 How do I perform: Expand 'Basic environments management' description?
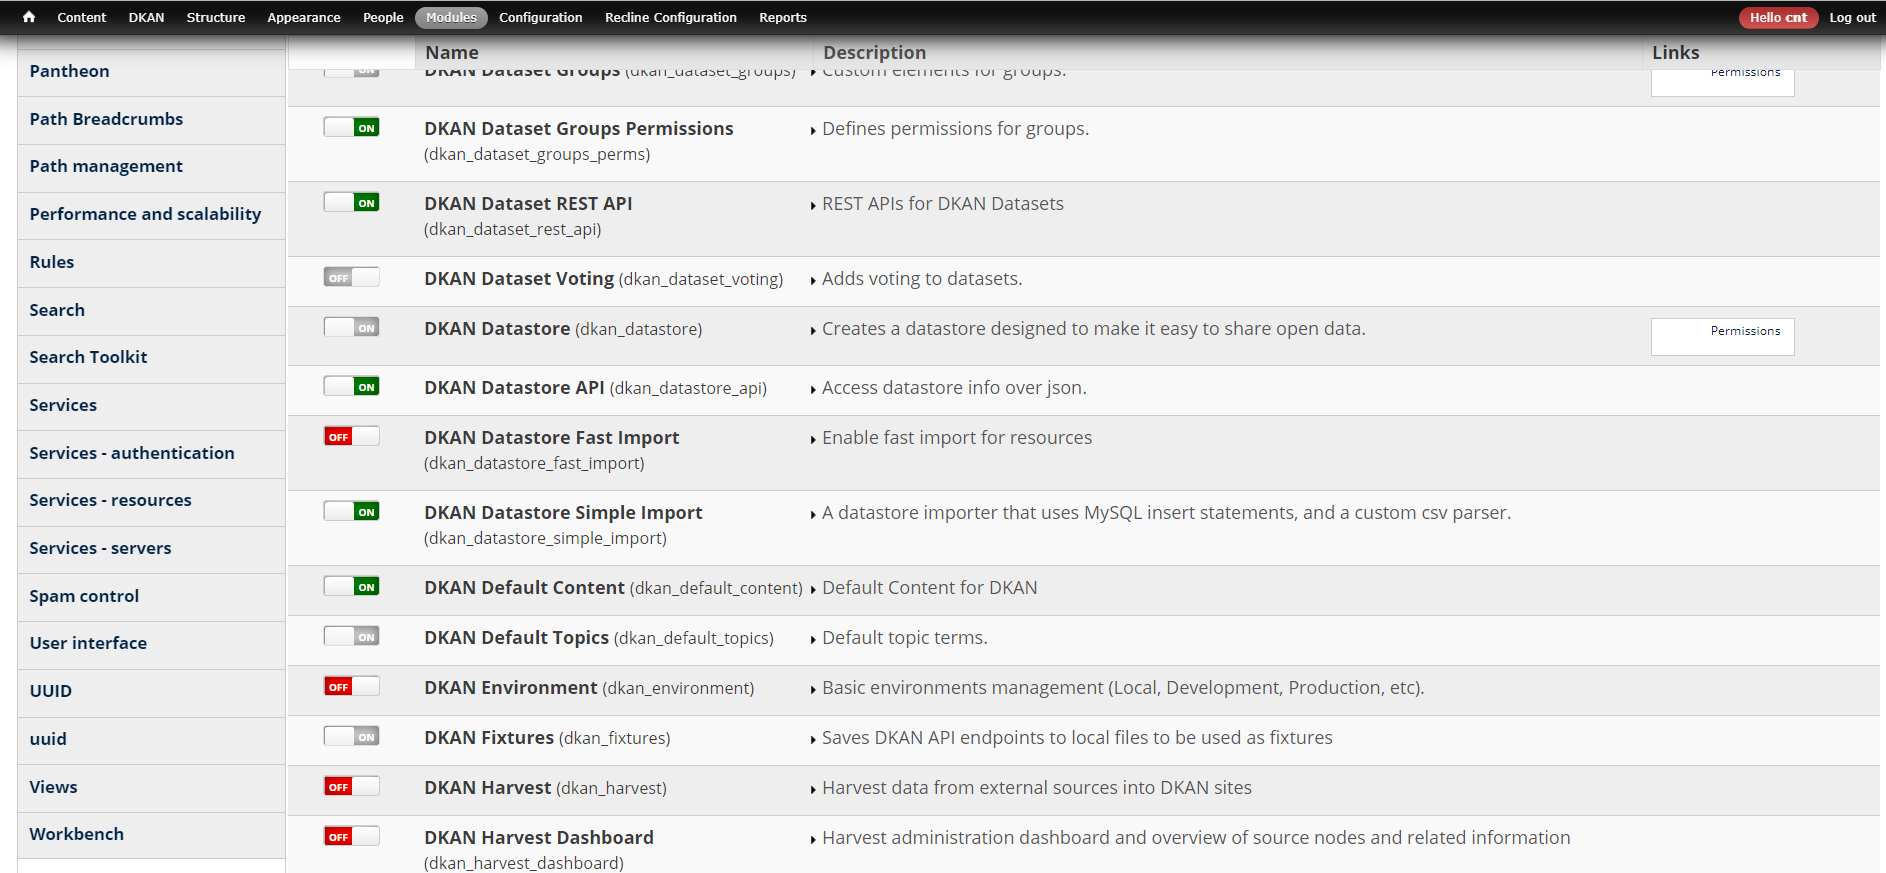point(1117,688)
